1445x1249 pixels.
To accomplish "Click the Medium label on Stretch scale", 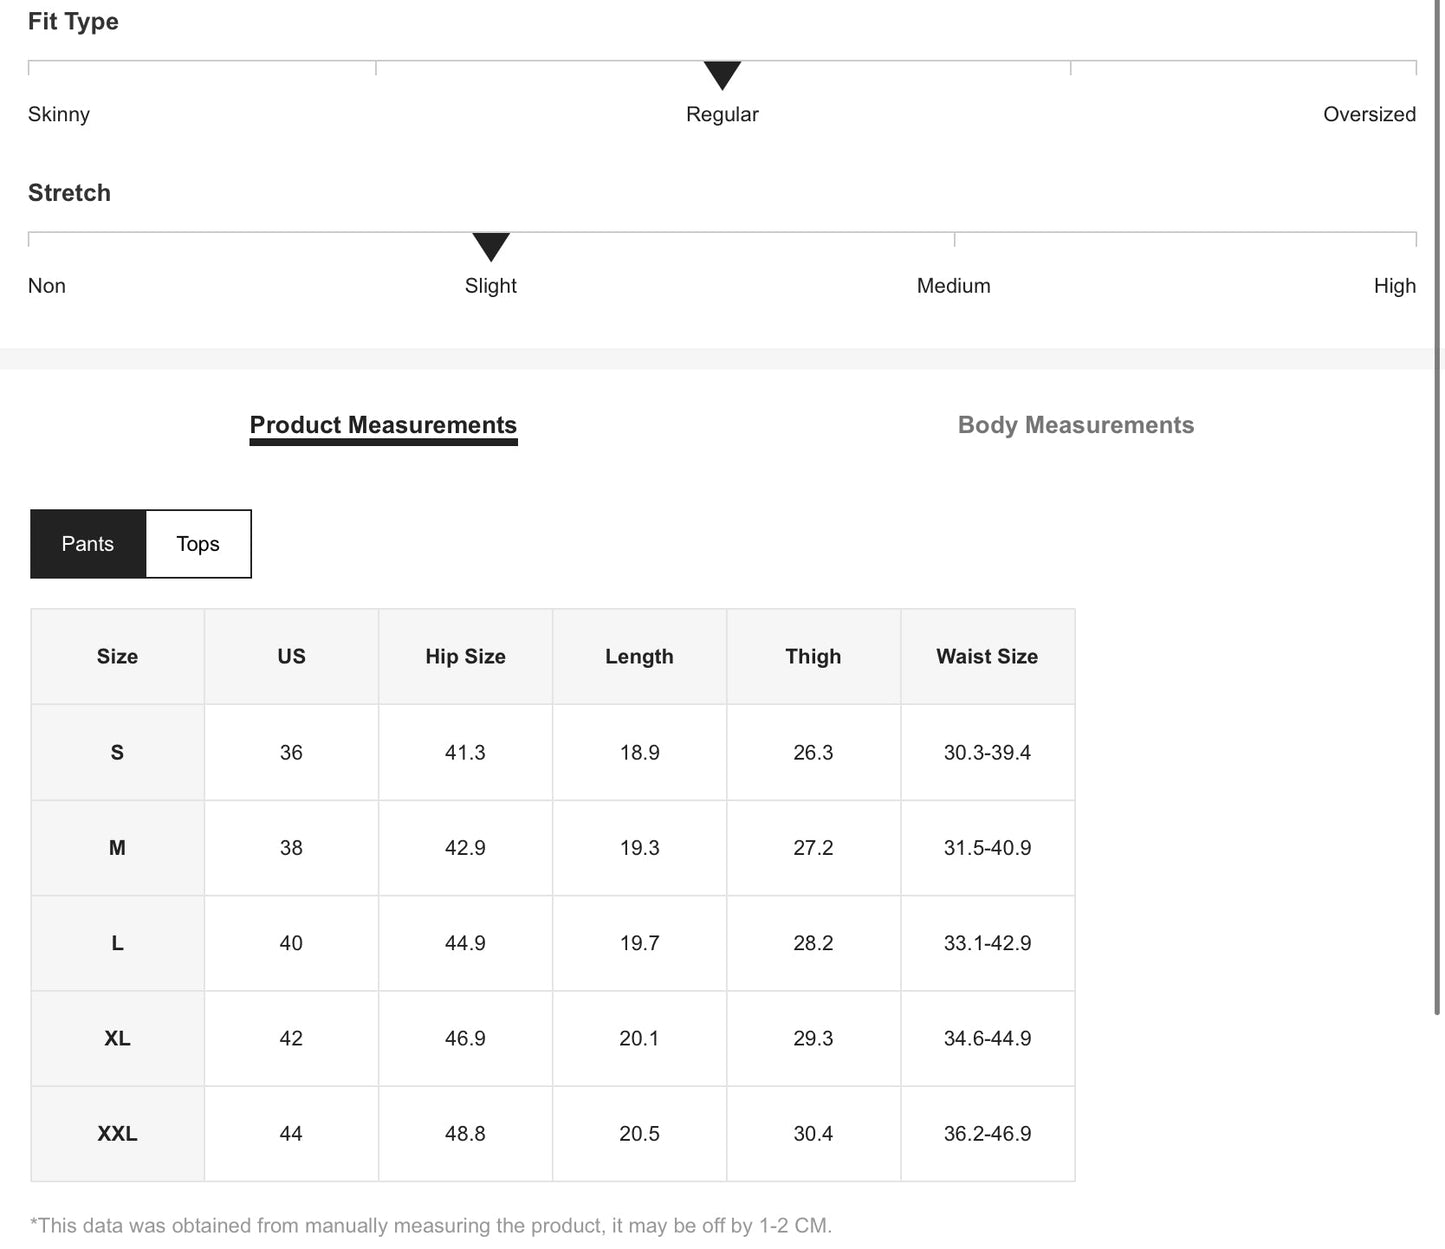I will click(x=953, y=286).
